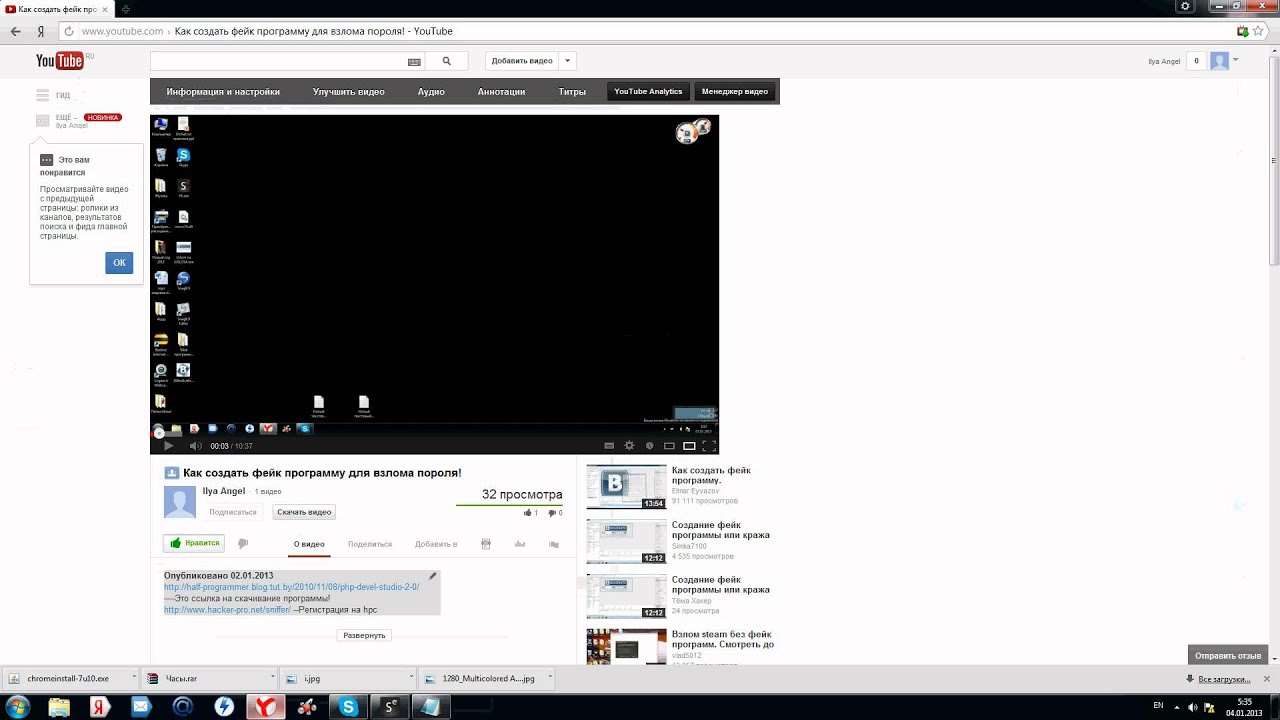
Task: Open the Simka7100 related video title
Action: click(x=721, y=530)
